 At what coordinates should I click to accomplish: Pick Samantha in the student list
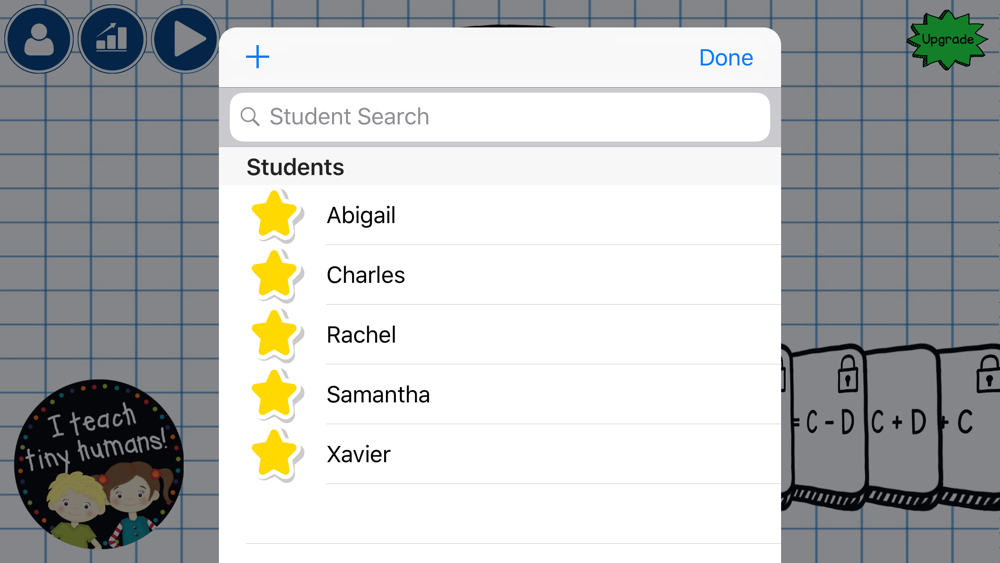pos(500,395)
